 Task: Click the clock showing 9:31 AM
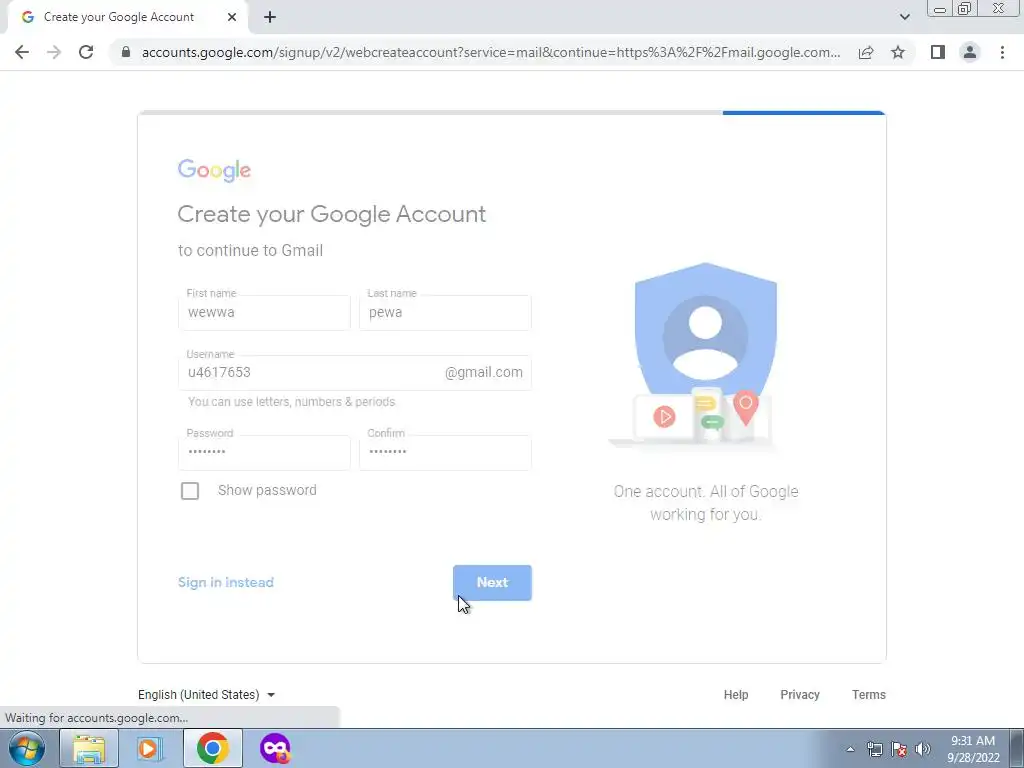coord(973,748)
